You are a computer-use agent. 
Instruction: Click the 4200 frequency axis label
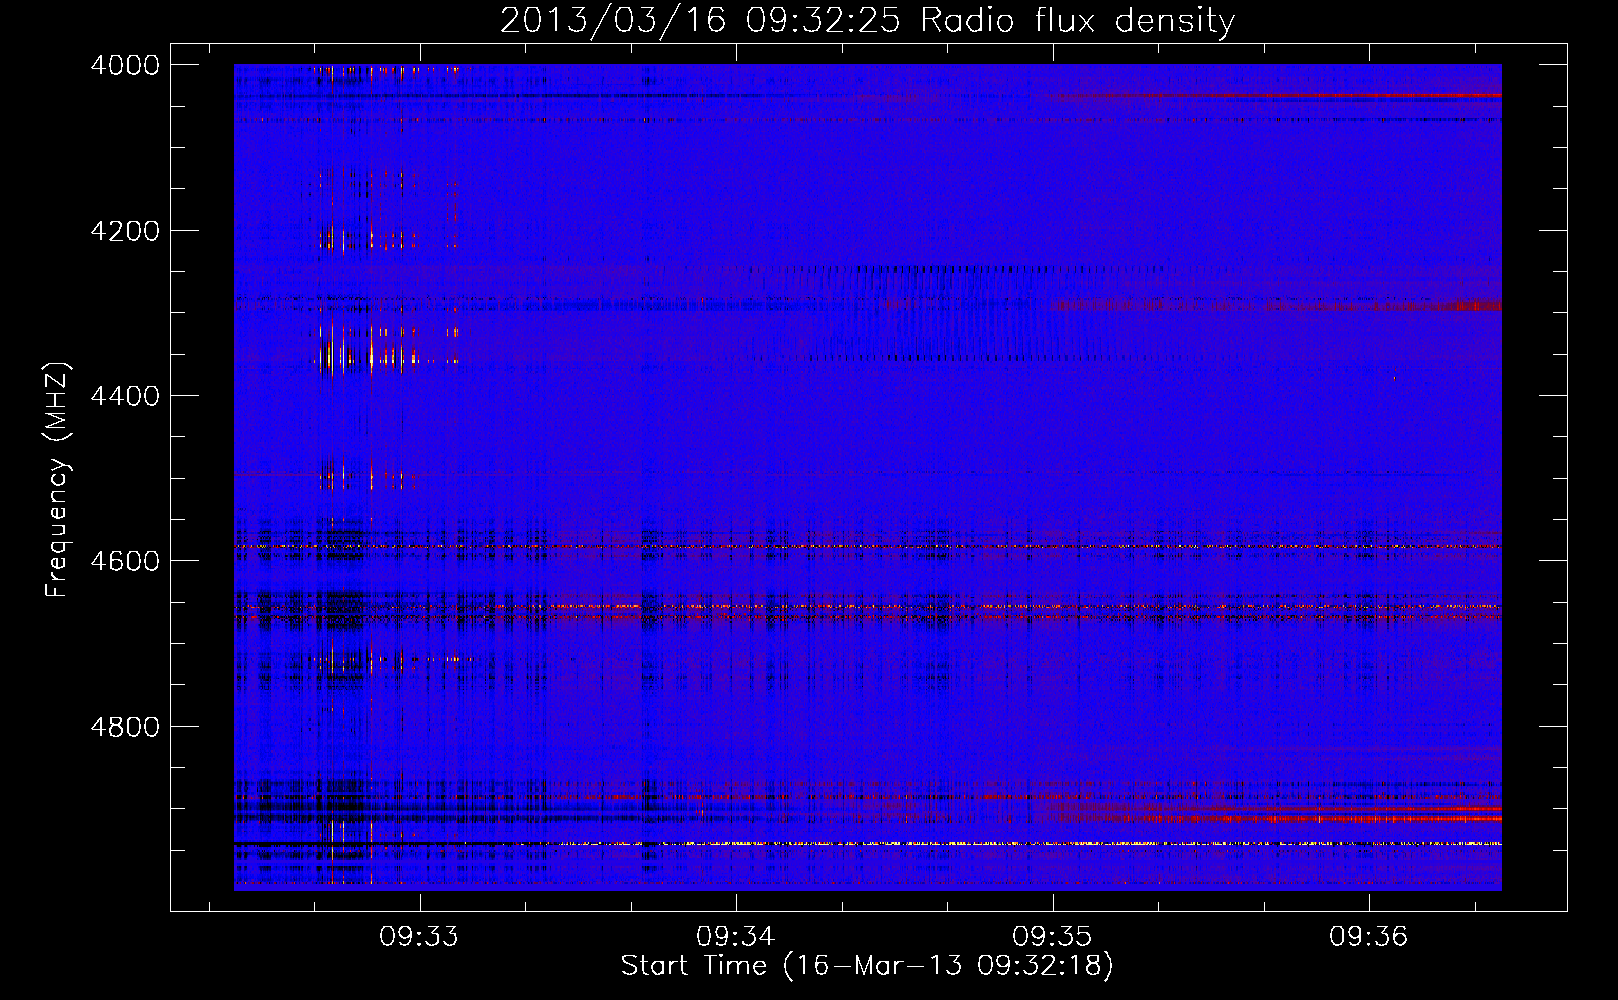click(124, 231)
